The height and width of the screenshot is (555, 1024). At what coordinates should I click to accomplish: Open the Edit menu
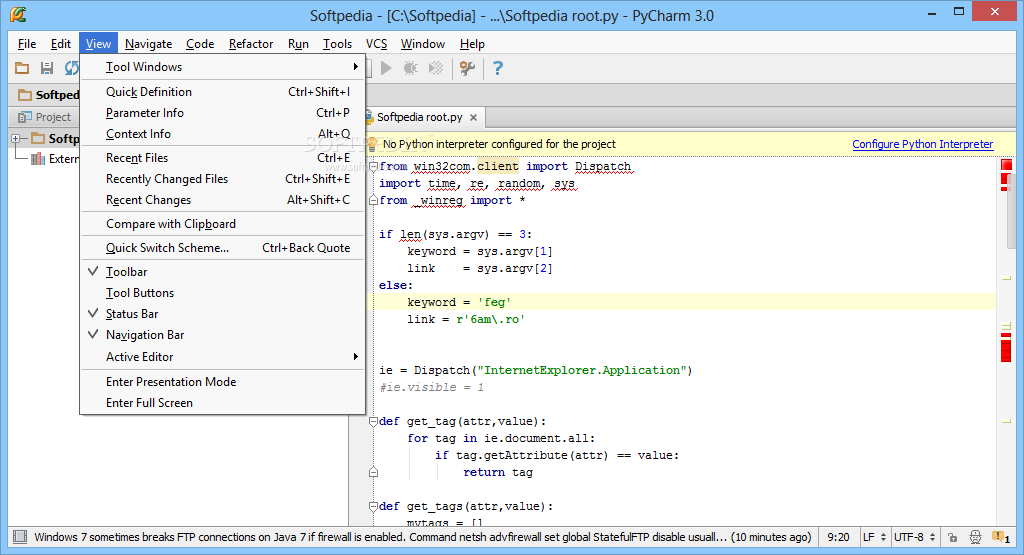61,44
